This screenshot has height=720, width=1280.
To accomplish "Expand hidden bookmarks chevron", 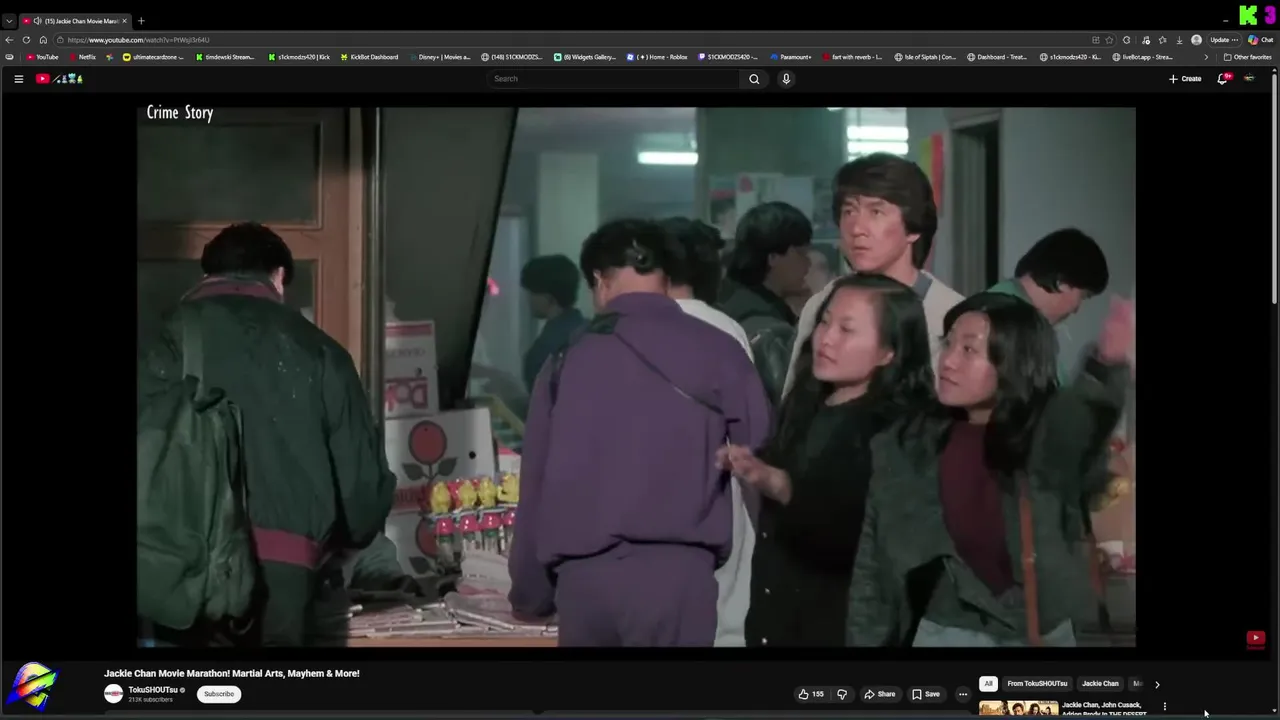I will coord(1205,57).
